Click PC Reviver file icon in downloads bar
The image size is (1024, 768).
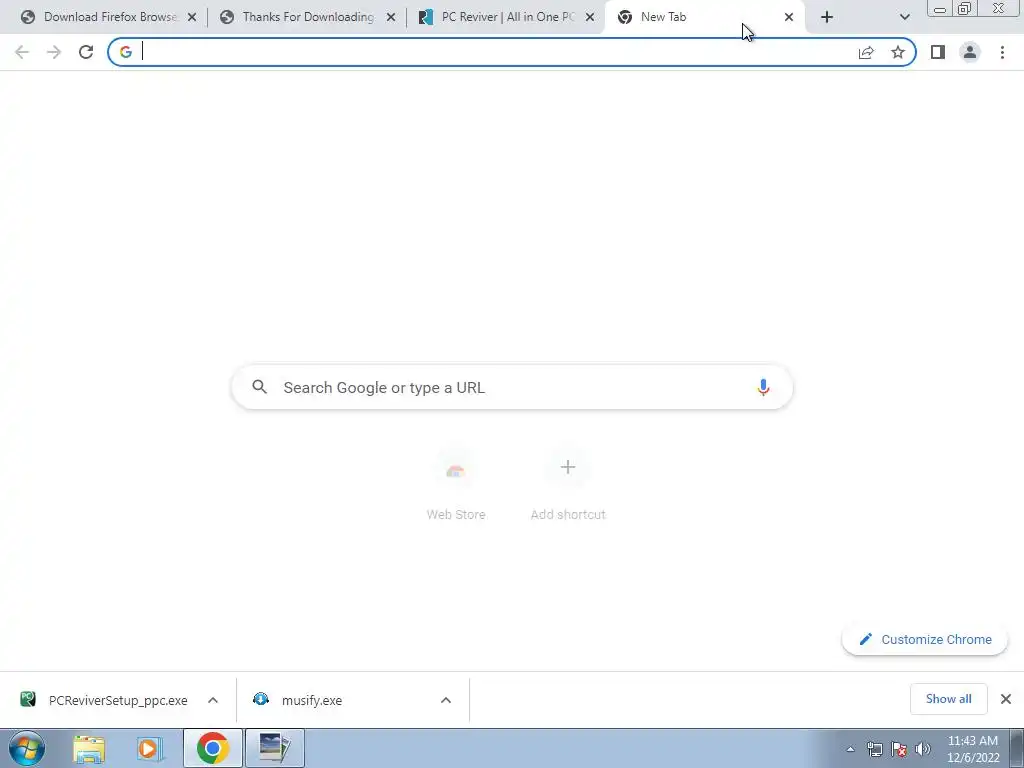pyautogui.click(x=27, y=699)
